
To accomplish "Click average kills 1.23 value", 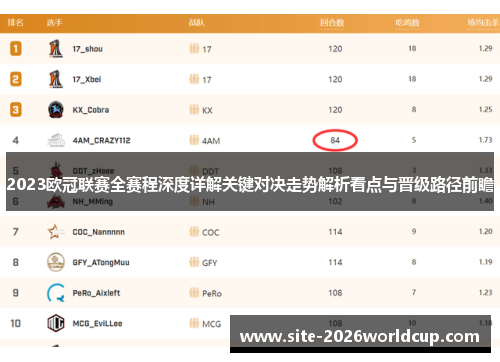I will click(x=486, y=292).
